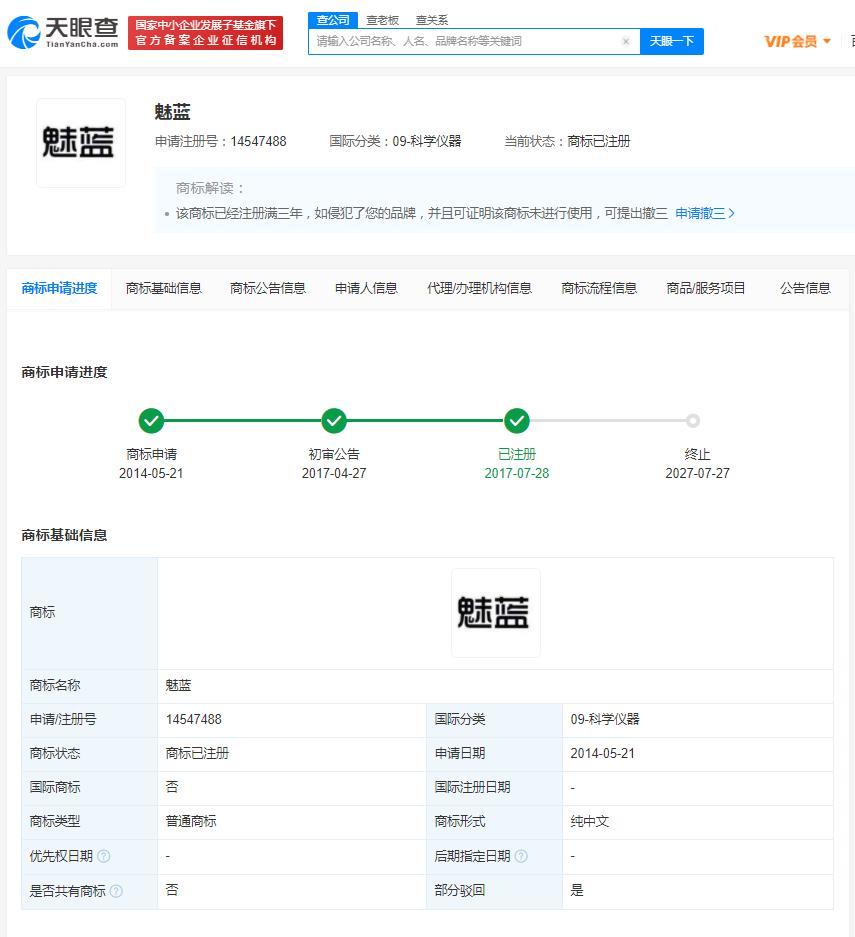The image size is (855, 937).
Task: Click the 已注册 green checkmark step
Action: click(517, 421)
